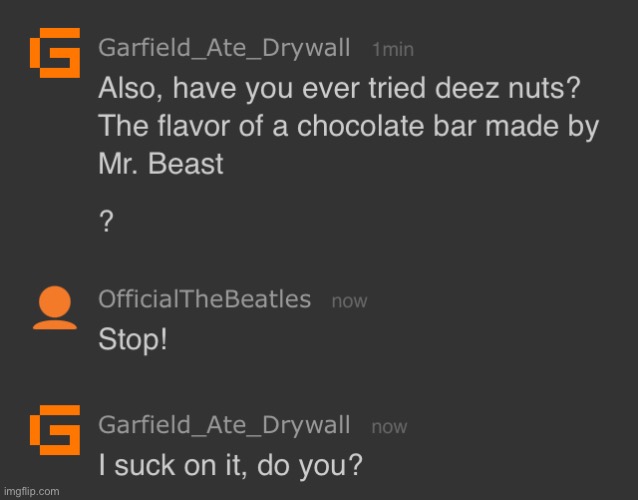Click the 'Stop!' reply text
This screenshot has width=638, height=500.
[x=132, y=339]
